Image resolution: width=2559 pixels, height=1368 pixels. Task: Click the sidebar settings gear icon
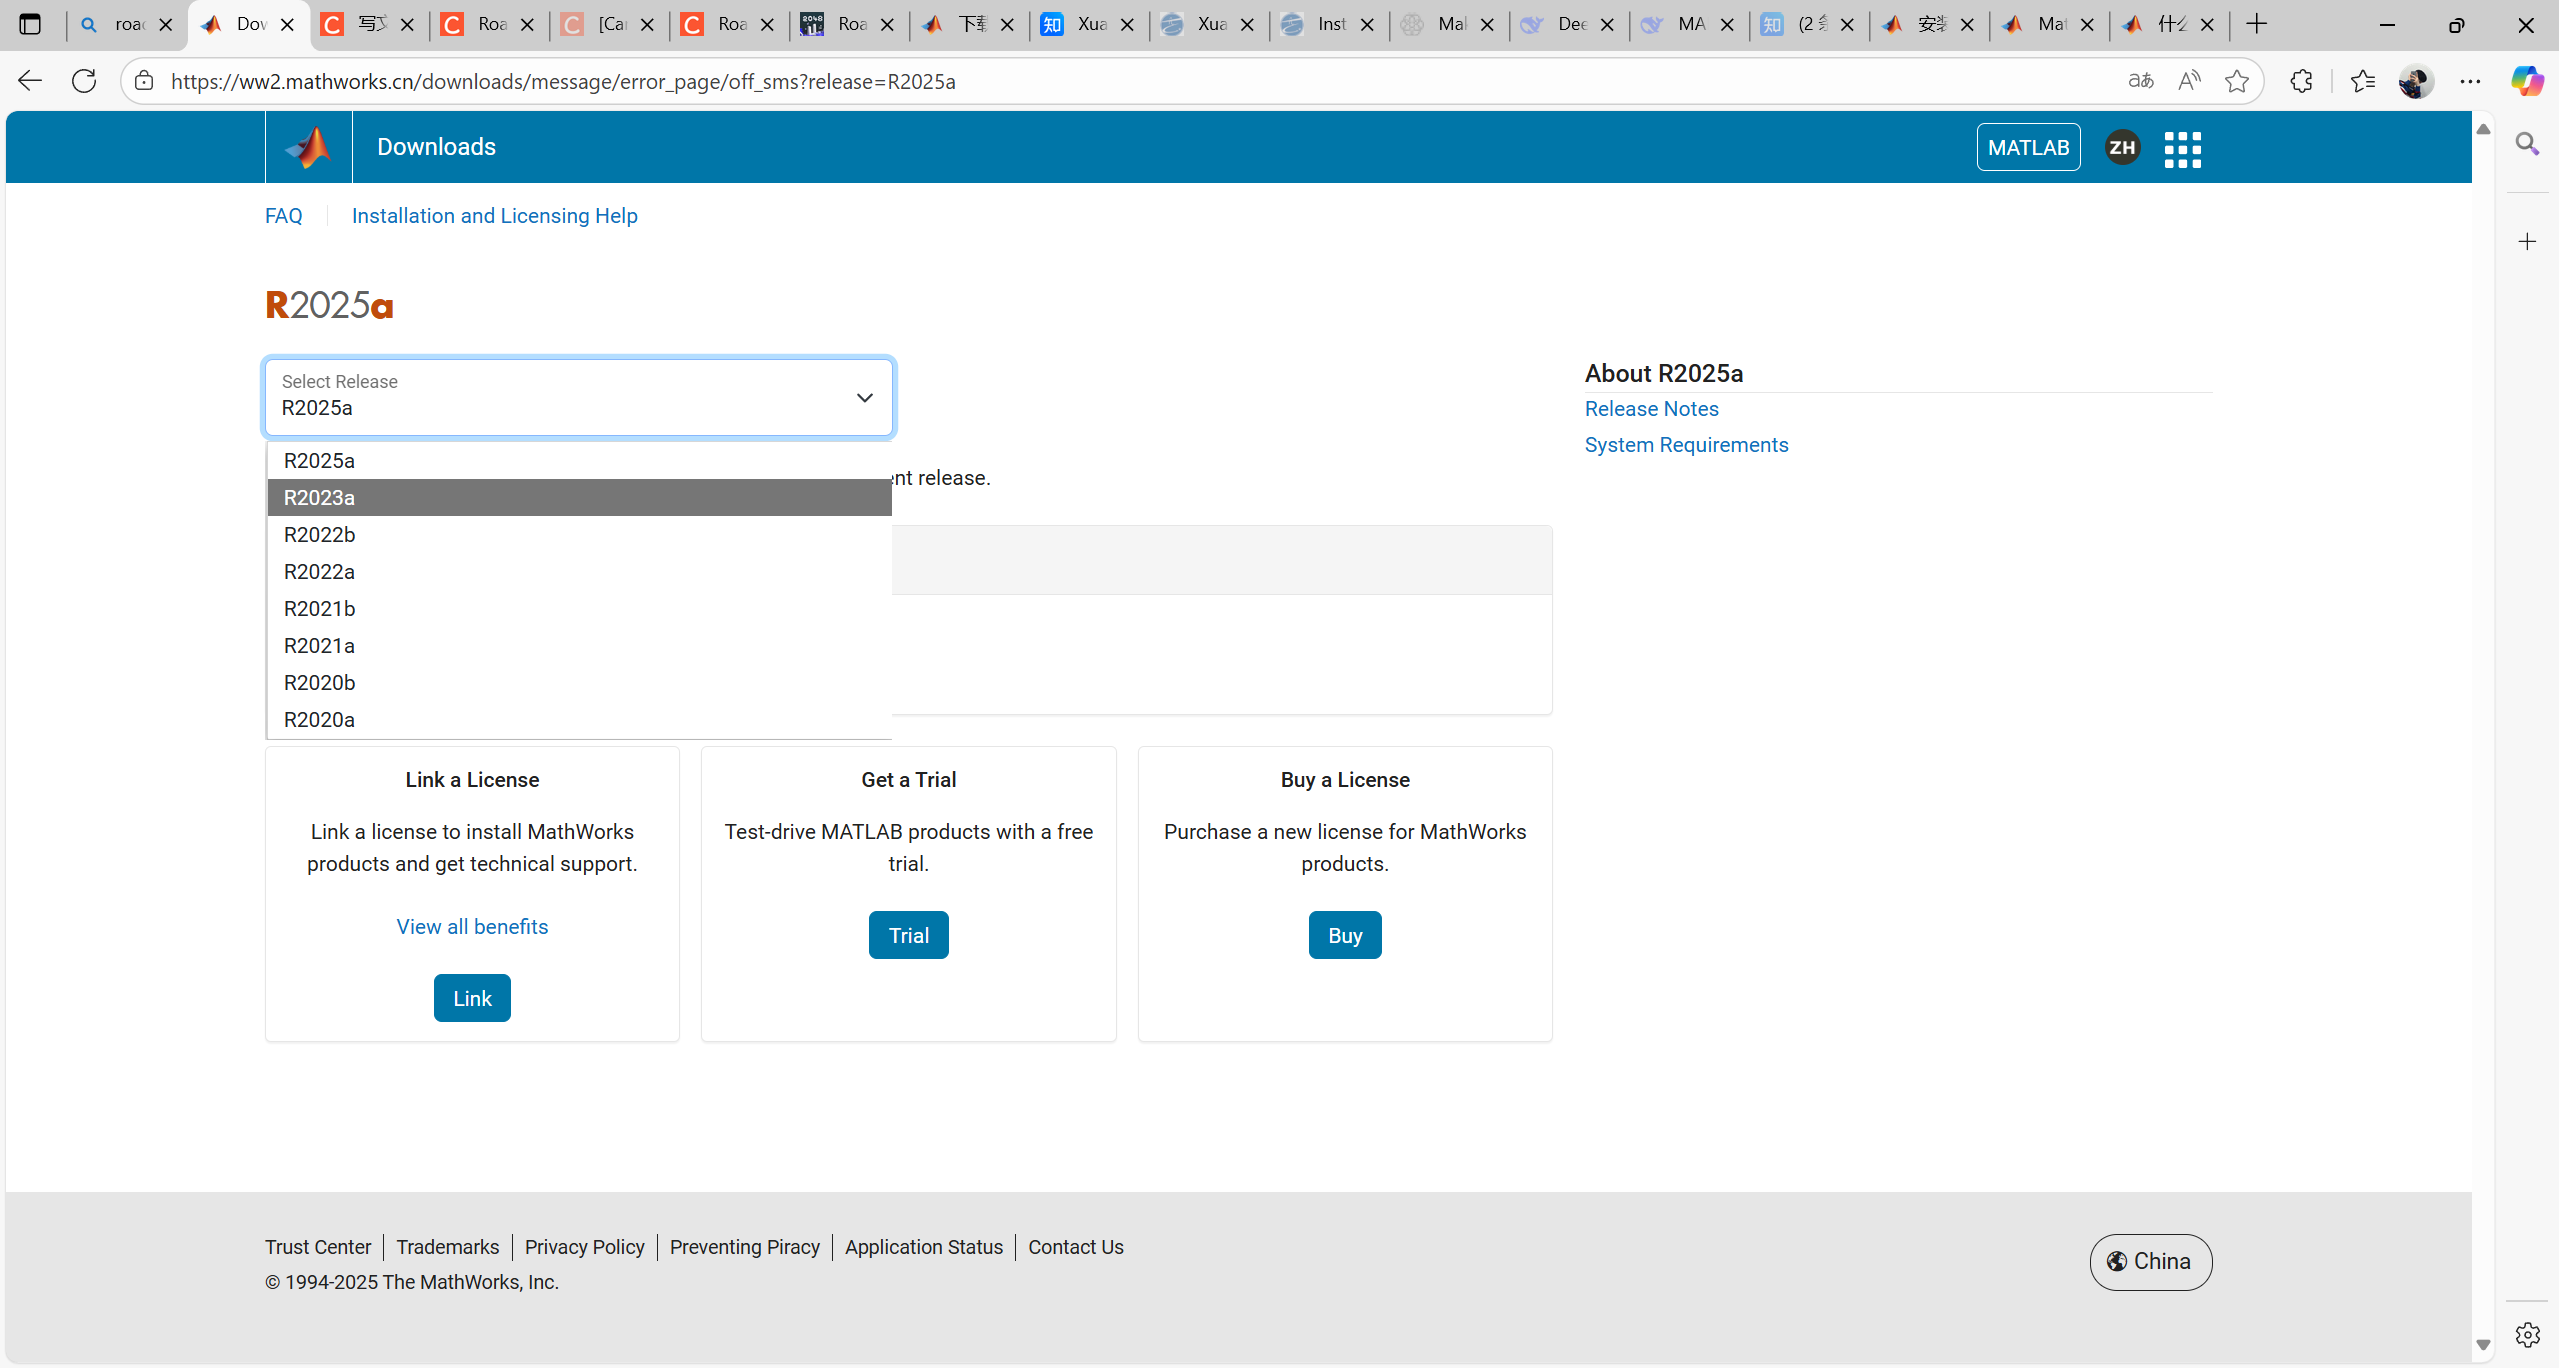pos(2527,1334)
